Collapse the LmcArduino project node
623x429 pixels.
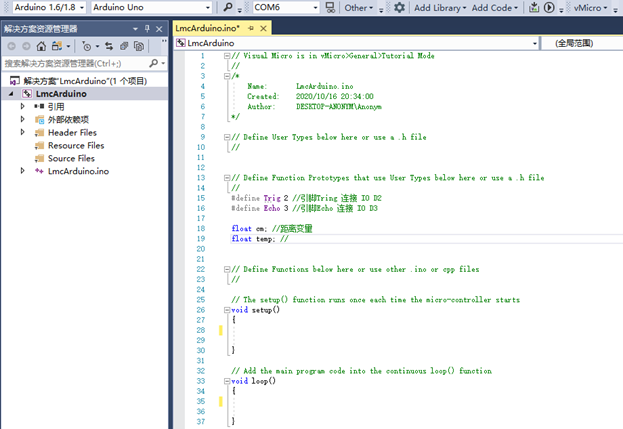point(11,94)
